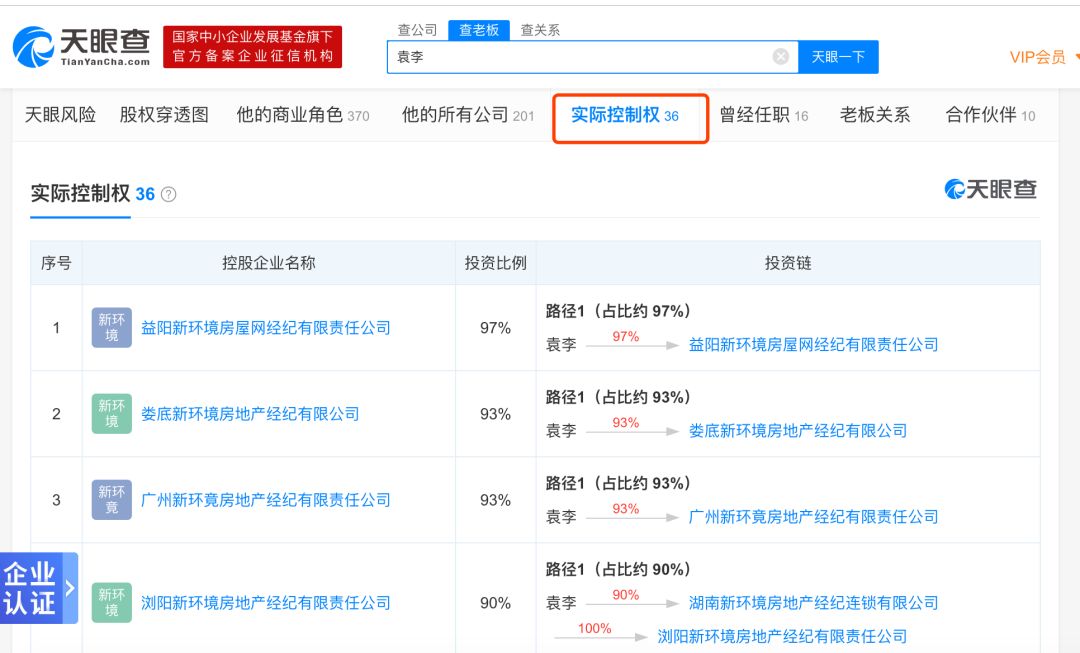Open 浏阳新环境房地产经纪有限责任公司 in the company name column
Image resolution: width=1080 pixels, height=653 pixels.
coord(266,603)
